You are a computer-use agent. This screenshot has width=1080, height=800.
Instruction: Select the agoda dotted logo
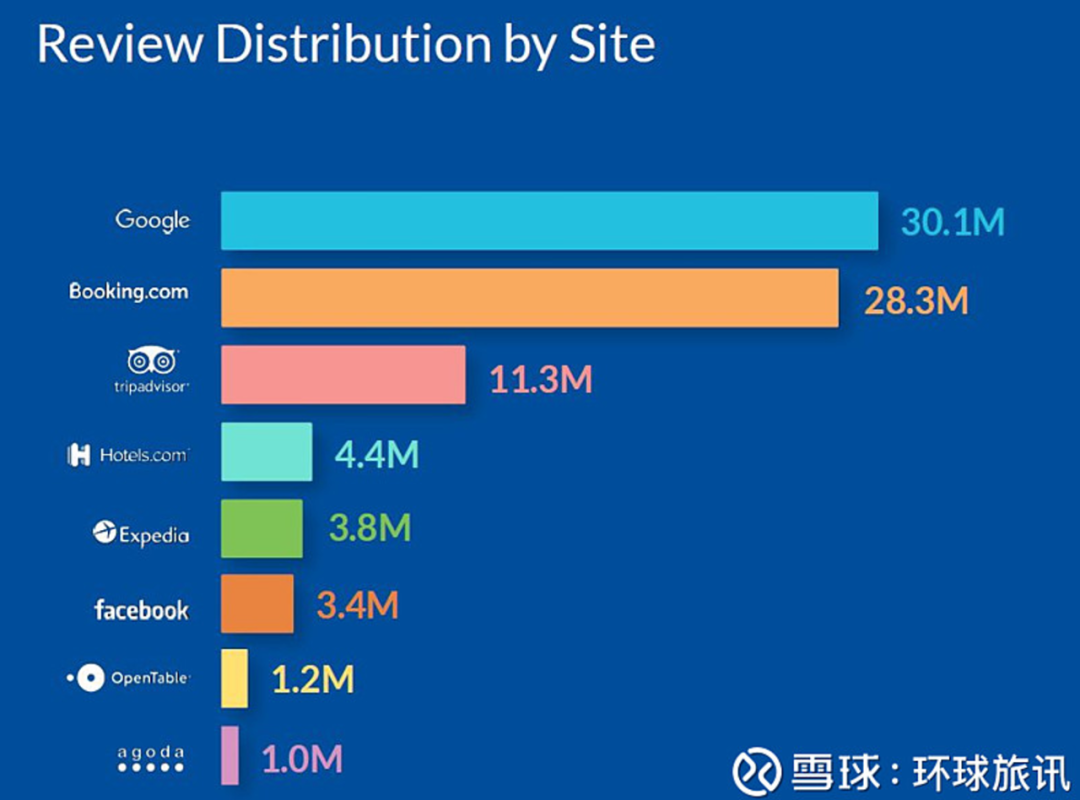coord(151,759)
